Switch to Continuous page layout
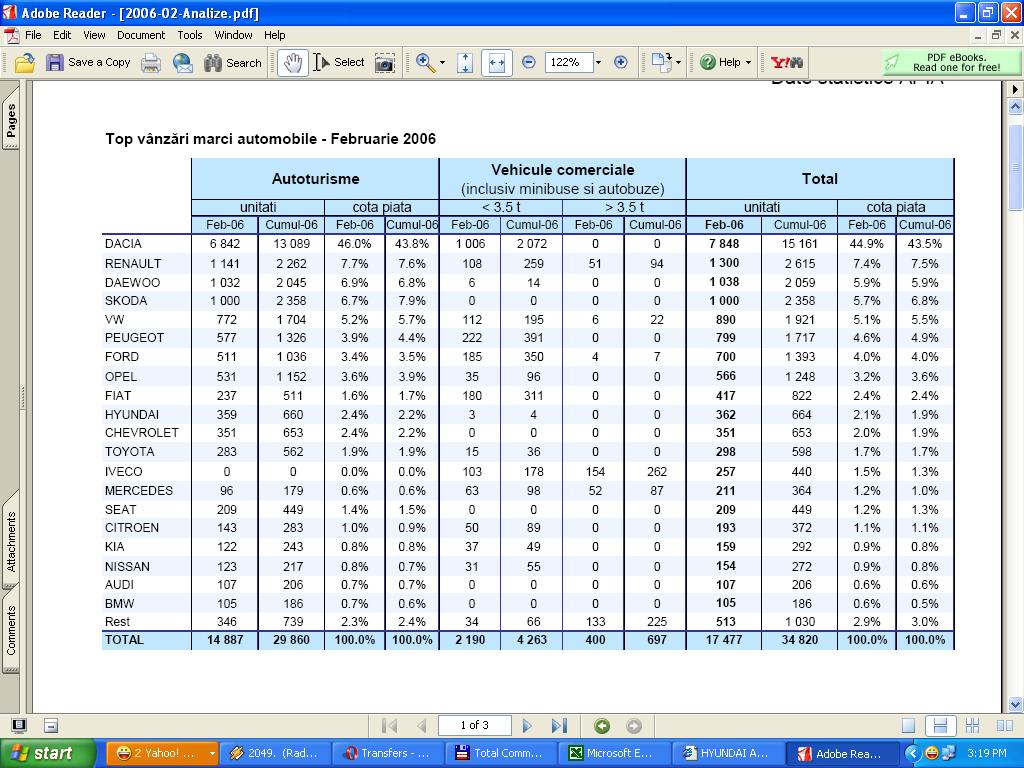This screenshot has height=768, width=1024. tap(940, 726)
